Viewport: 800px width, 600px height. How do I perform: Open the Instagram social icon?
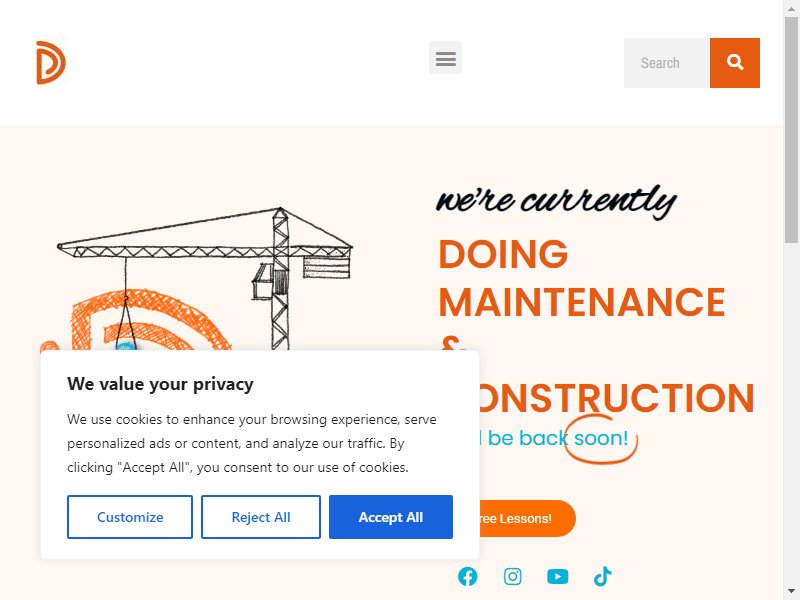(x=513, y=577)
